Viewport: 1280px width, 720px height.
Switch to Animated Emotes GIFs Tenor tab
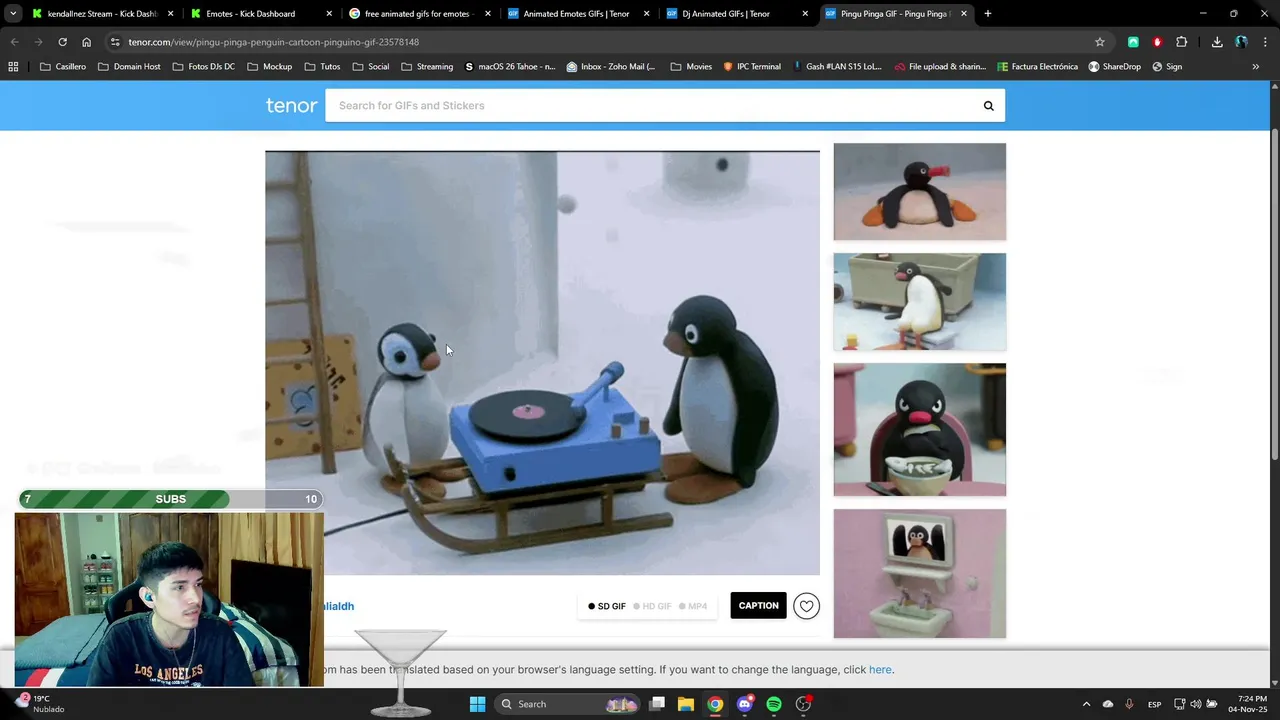(x=577, y=14)
